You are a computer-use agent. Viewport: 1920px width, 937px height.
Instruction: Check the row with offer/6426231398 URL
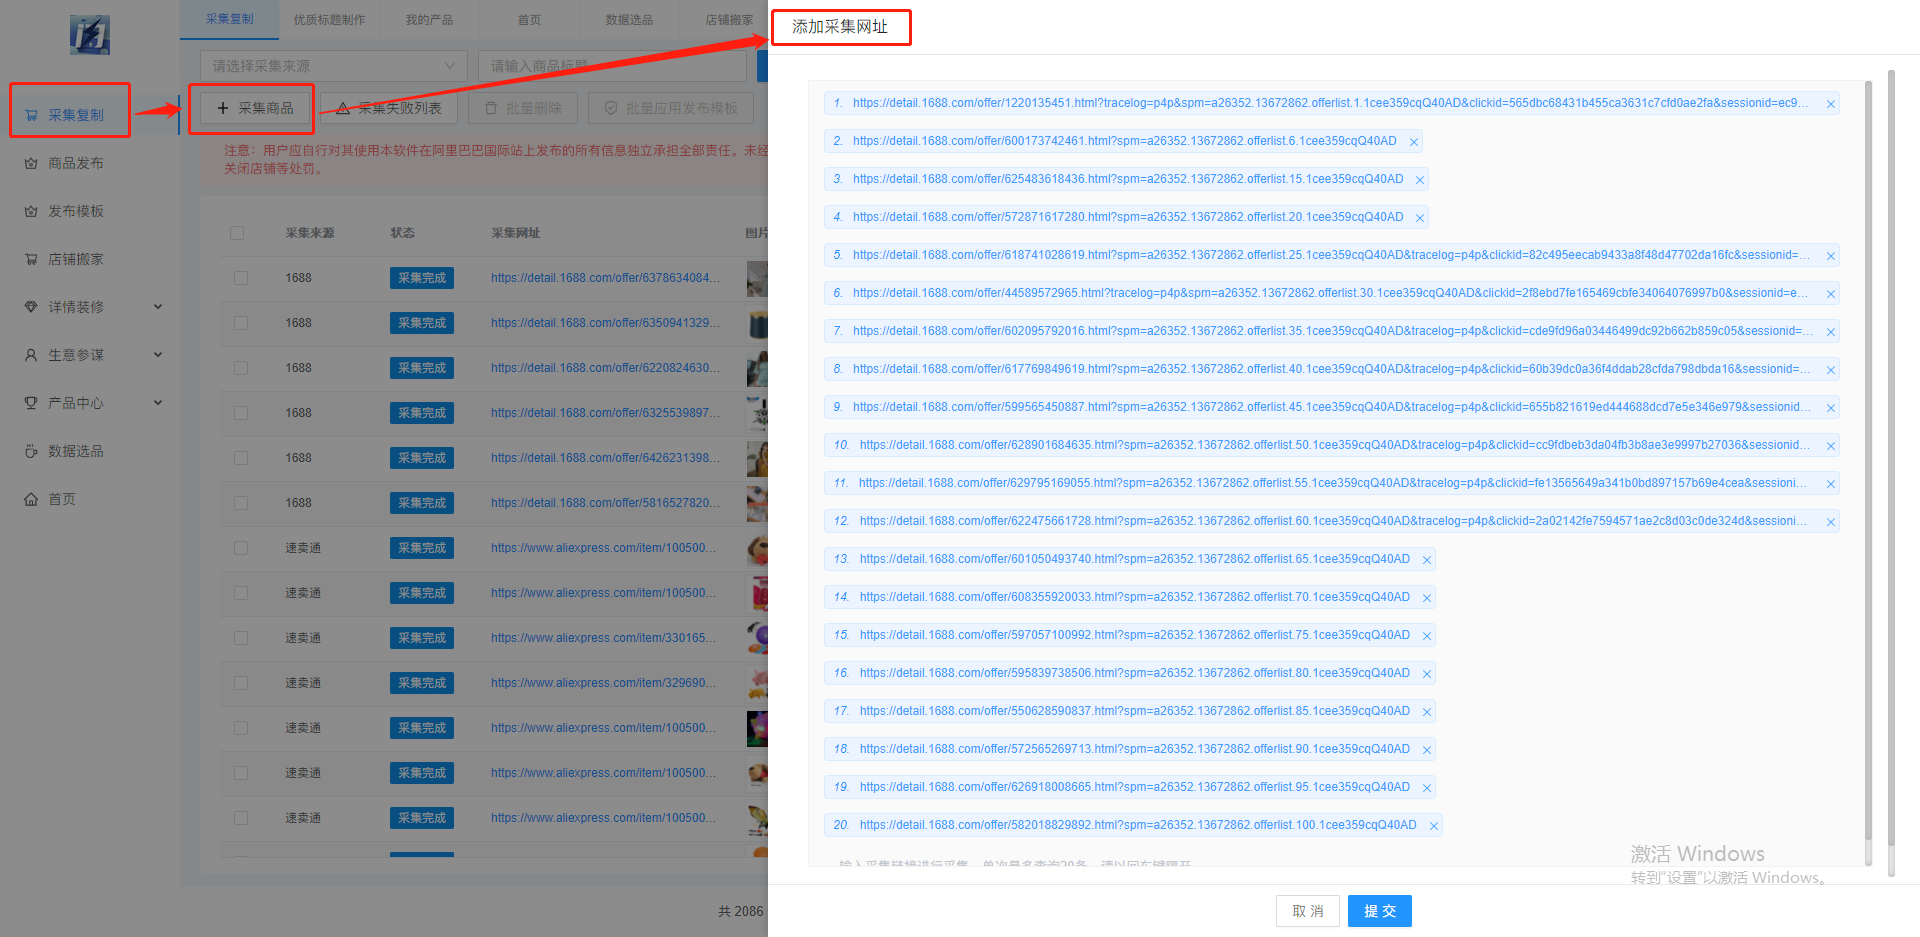[x=241, y=458]
